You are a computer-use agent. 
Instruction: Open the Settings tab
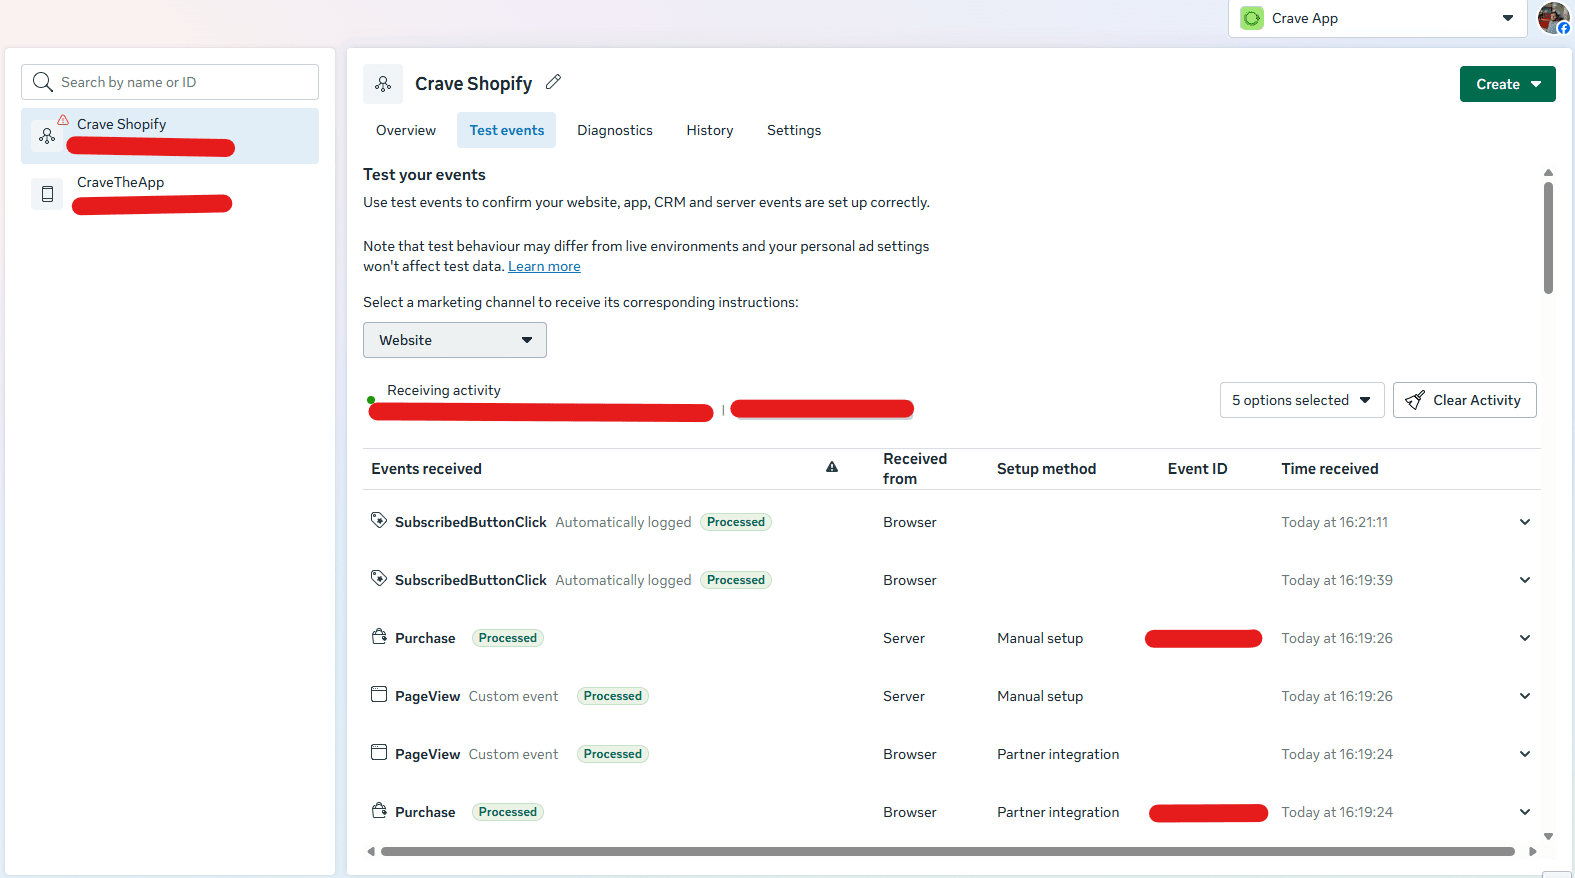(x=794, y=130)
